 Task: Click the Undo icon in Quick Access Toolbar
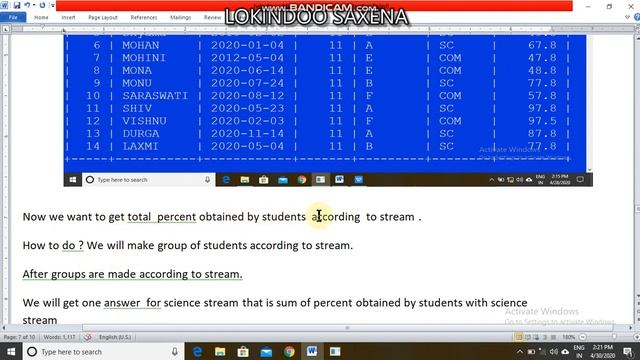[27, 5]
